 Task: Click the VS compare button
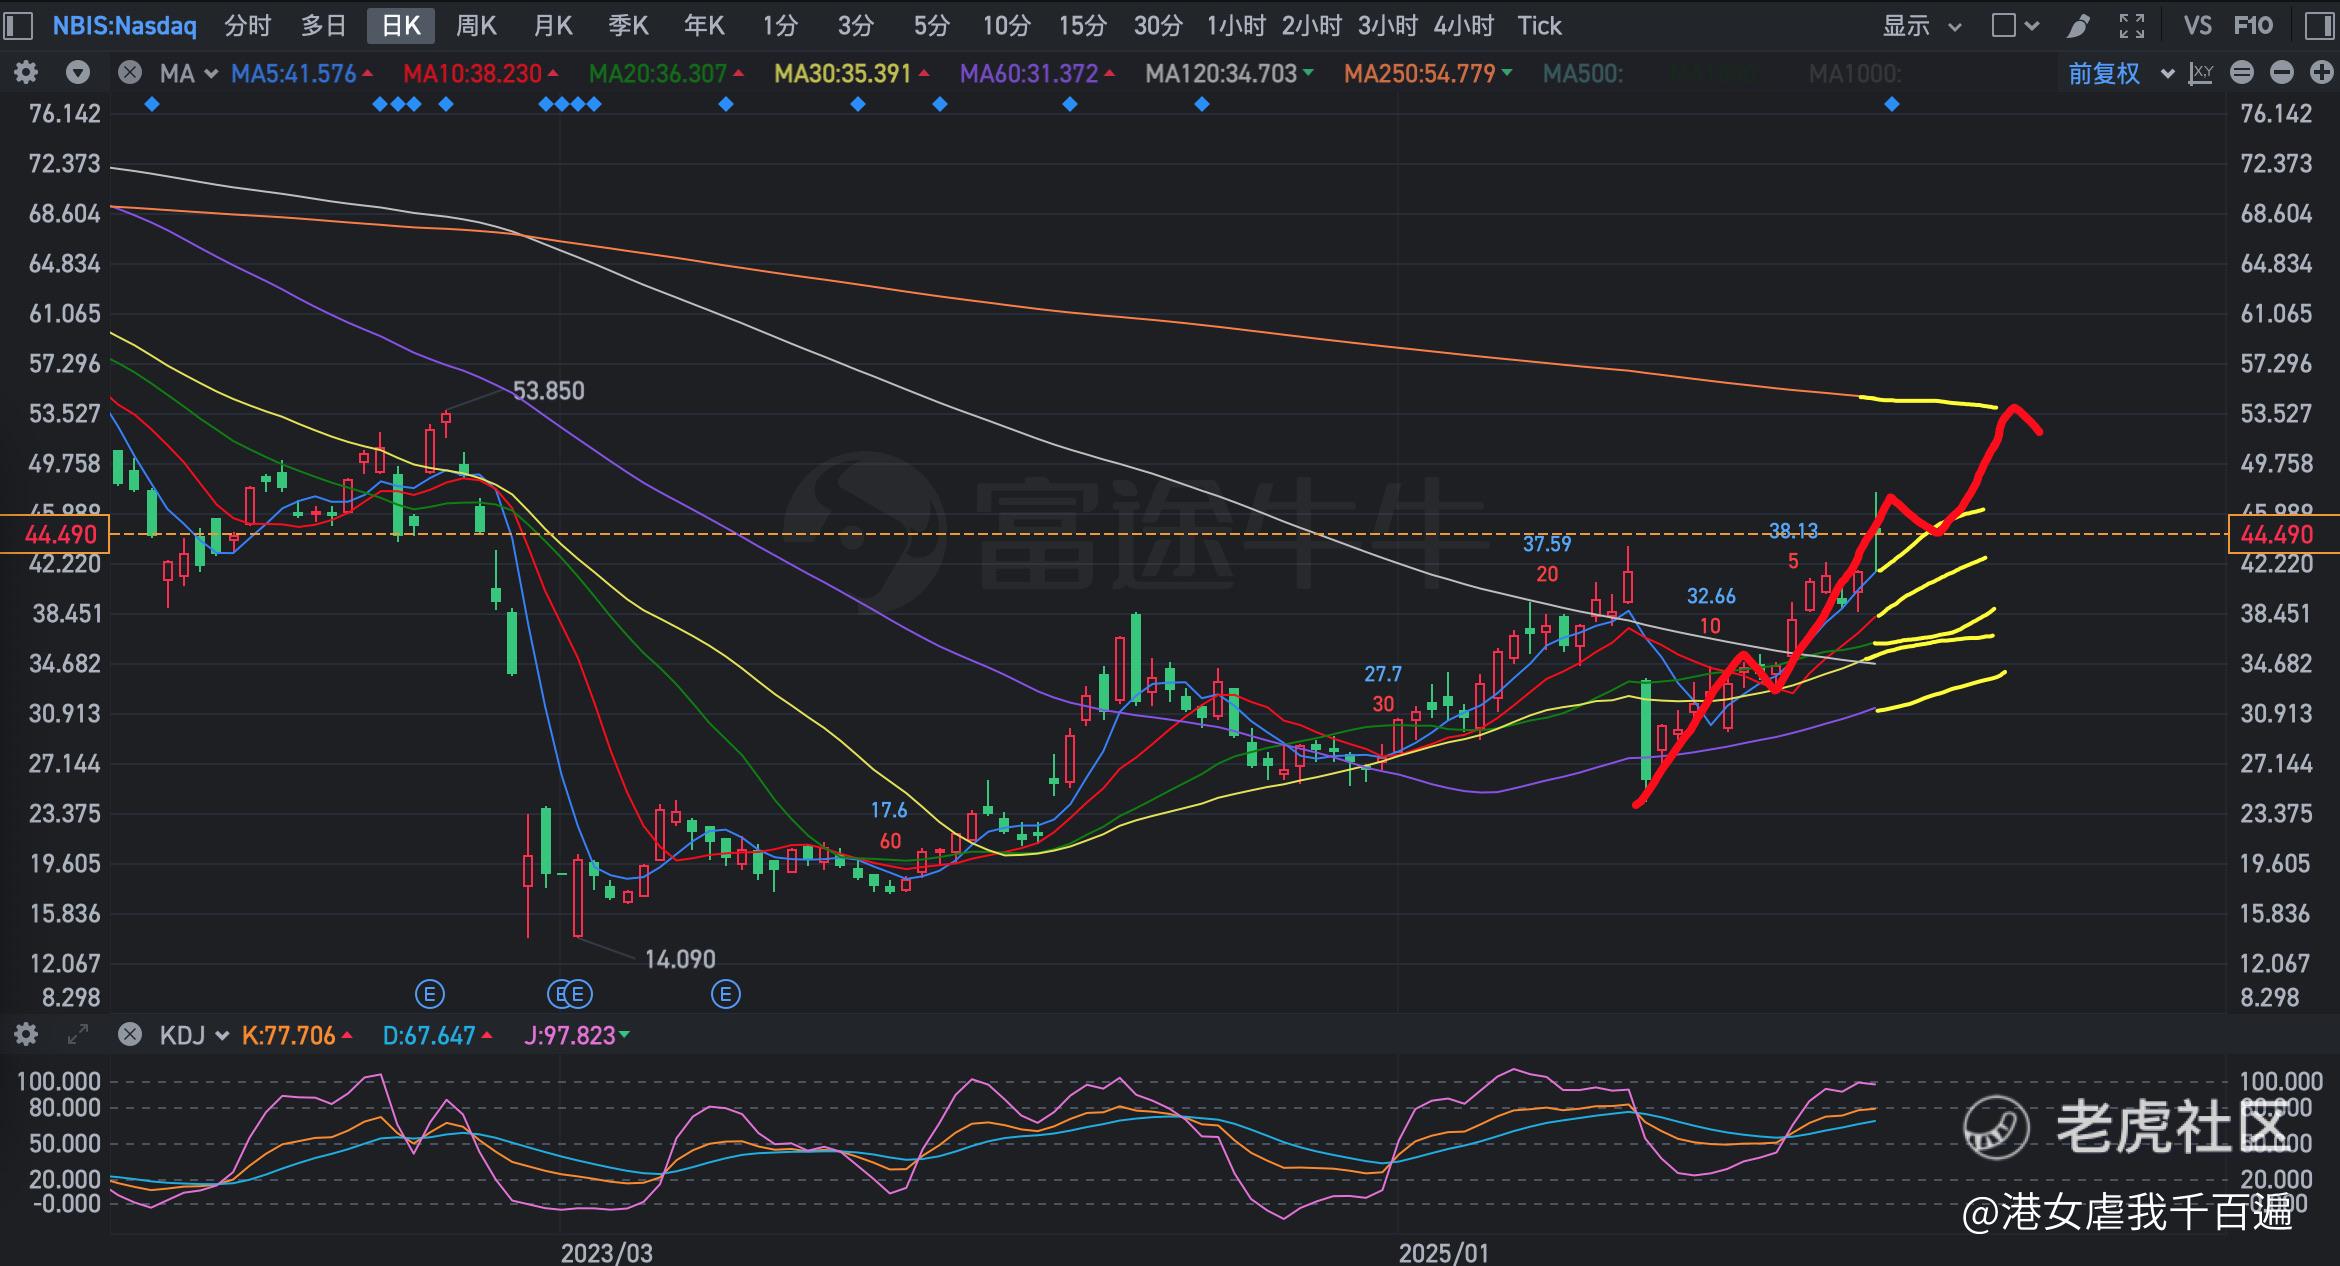[2197, 26]
